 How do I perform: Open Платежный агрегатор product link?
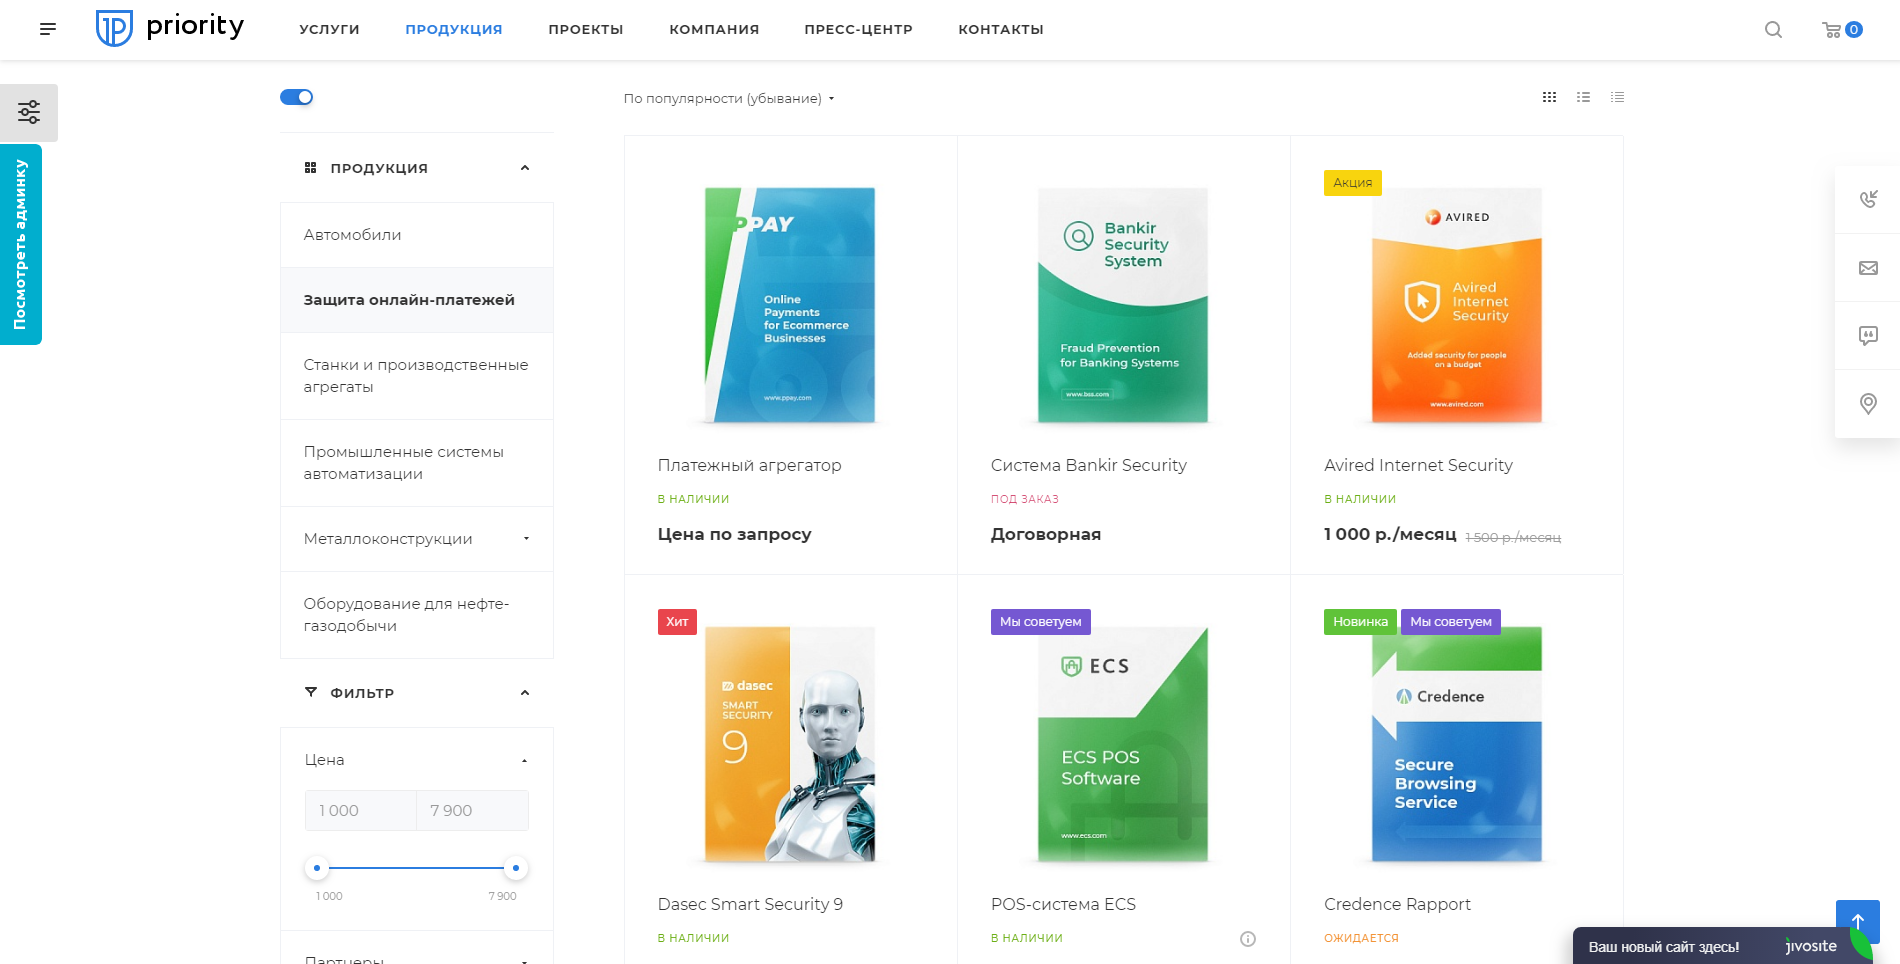(x=749, y=465)
